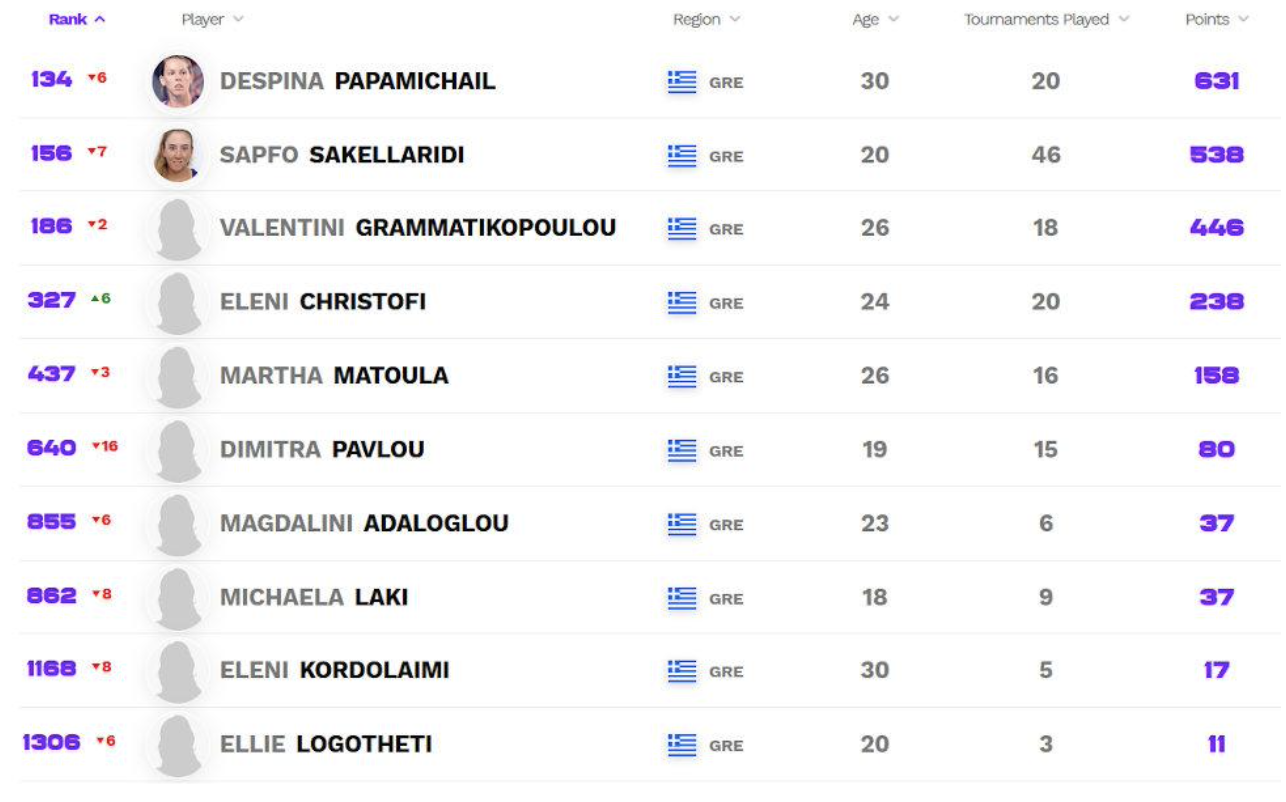The image size is (1286, 802).
Task: Click Eleni Christofi's placeholder avatar
Action: tap(178, 302)
